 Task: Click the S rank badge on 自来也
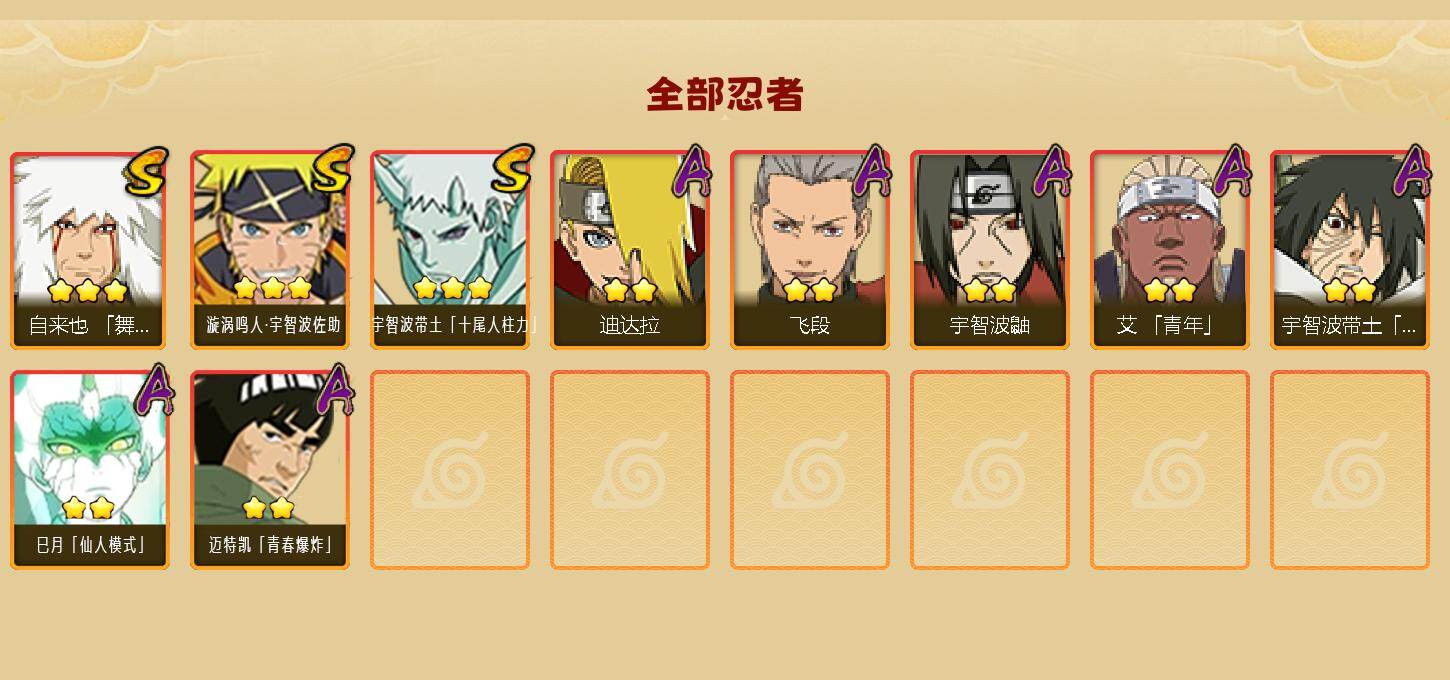pyautogui.click(x=147, y=171)
